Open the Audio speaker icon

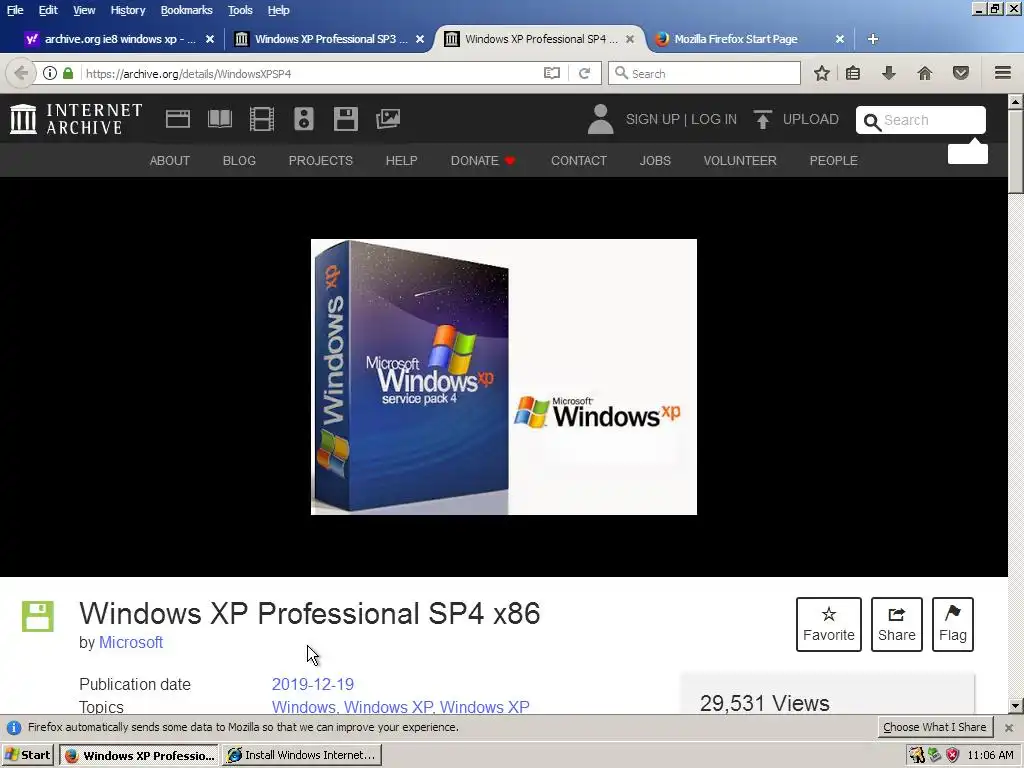pyautogui.click(x=304, y=119)
